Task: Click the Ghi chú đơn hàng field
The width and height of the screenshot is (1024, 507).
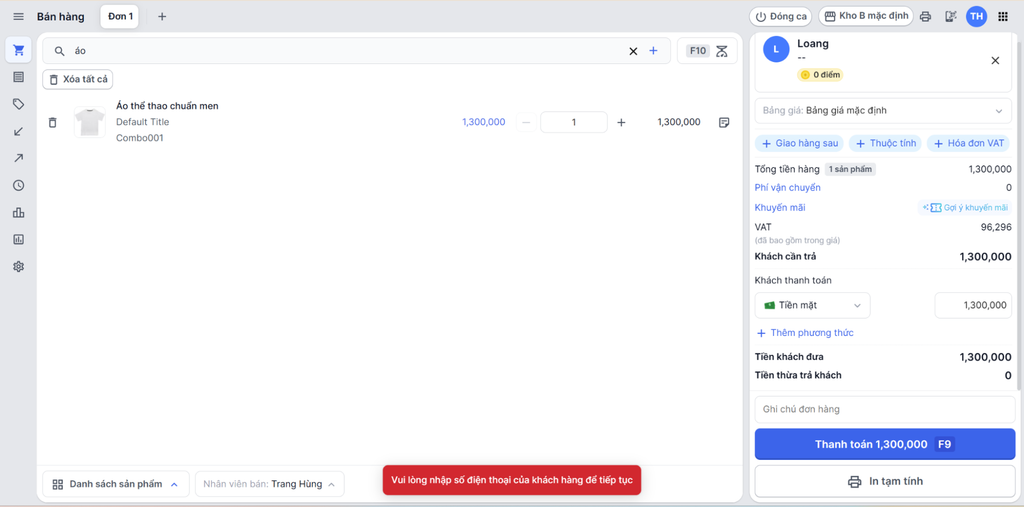Action: (x=884, y=409)
